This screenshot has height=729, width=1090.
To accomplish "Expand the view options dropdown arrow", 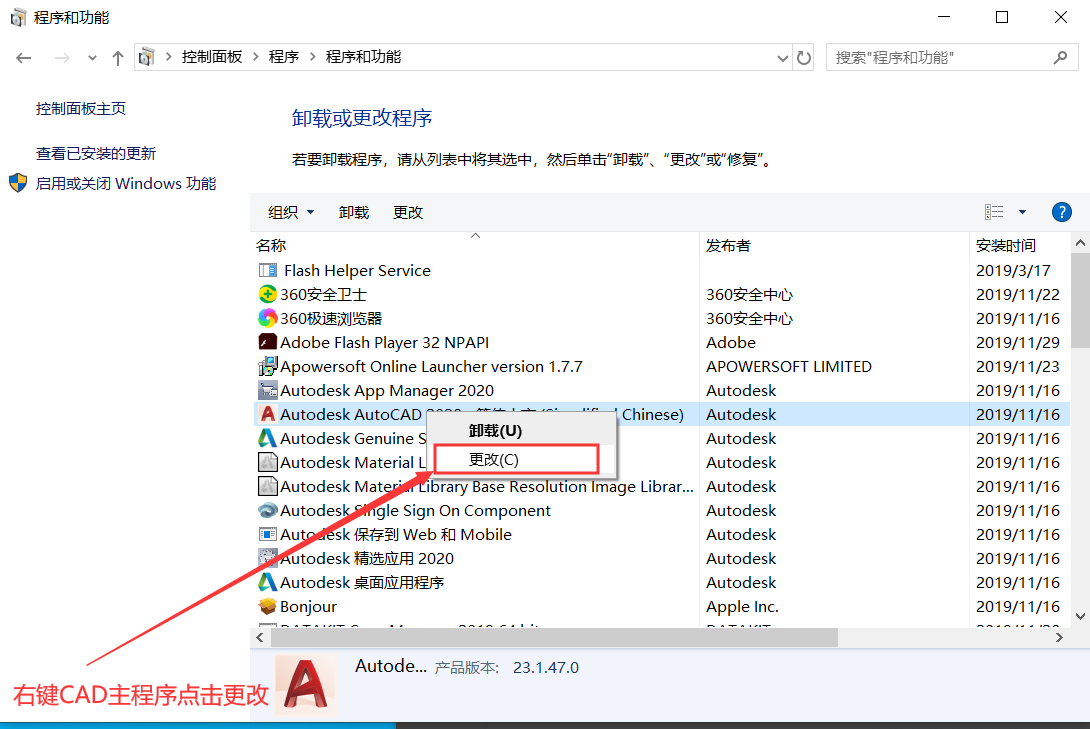I will coord(1022,212).
